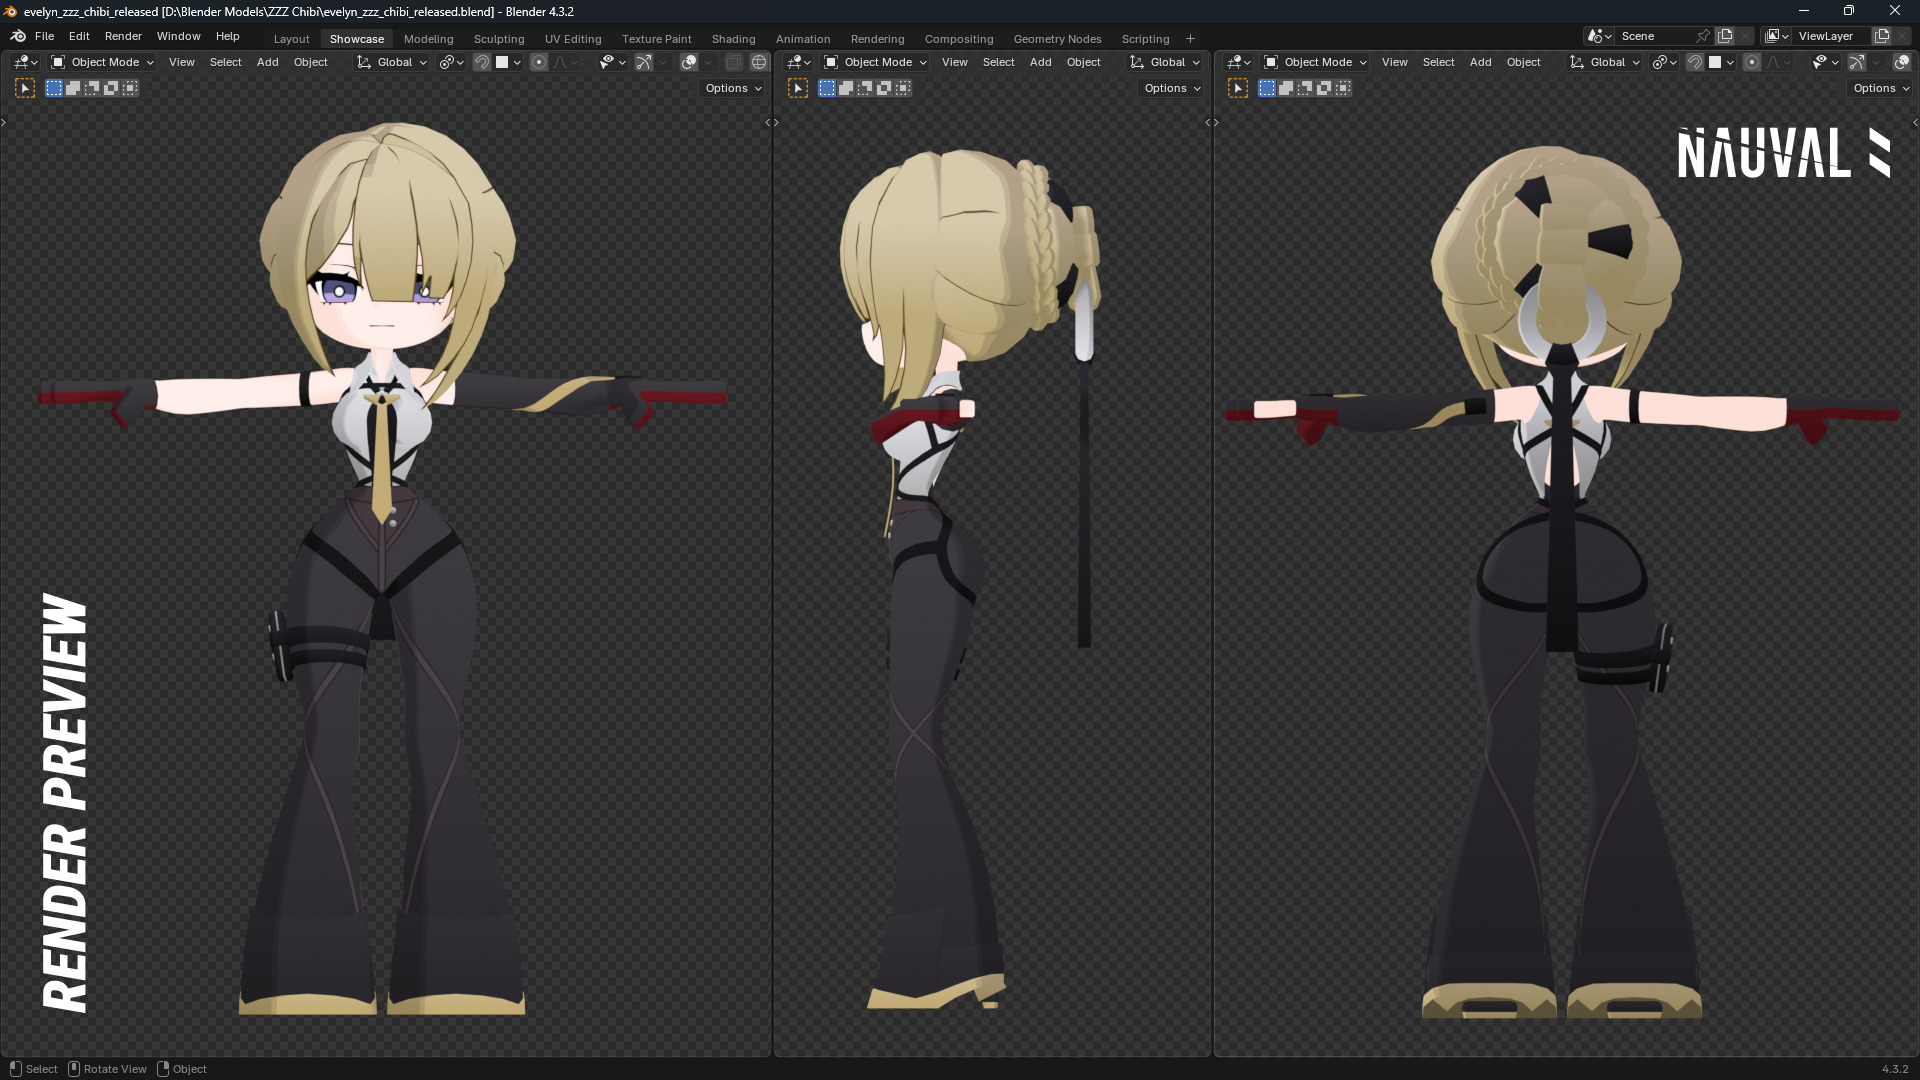Open the Object Mode dropdown in the right viewport
The width and height of the screenshot is (1920, 1080).
click(x=1315, y=62)
